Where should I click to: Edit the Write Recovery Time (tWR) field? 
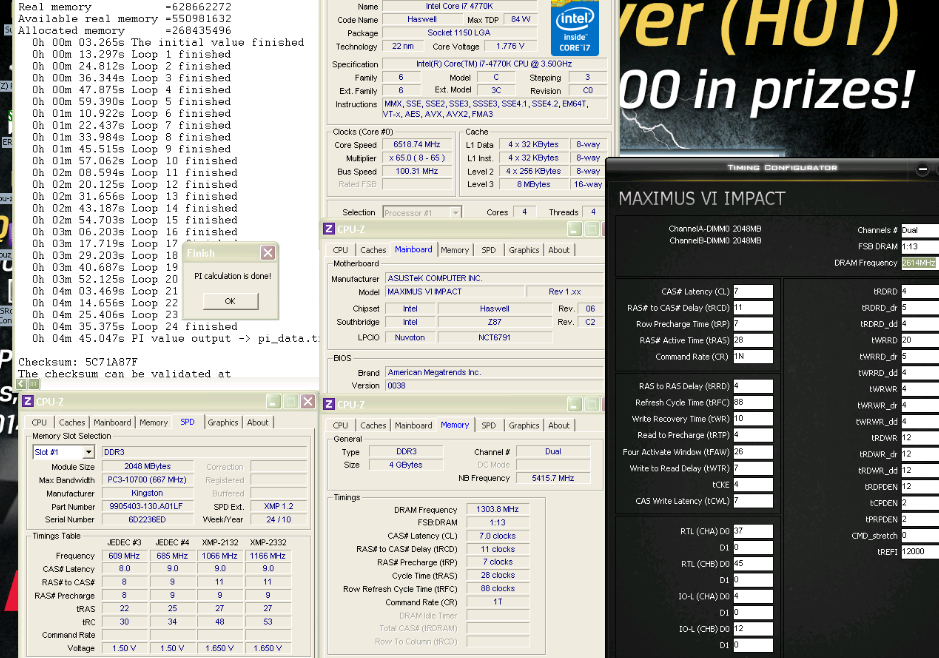[x=753, y=419]
